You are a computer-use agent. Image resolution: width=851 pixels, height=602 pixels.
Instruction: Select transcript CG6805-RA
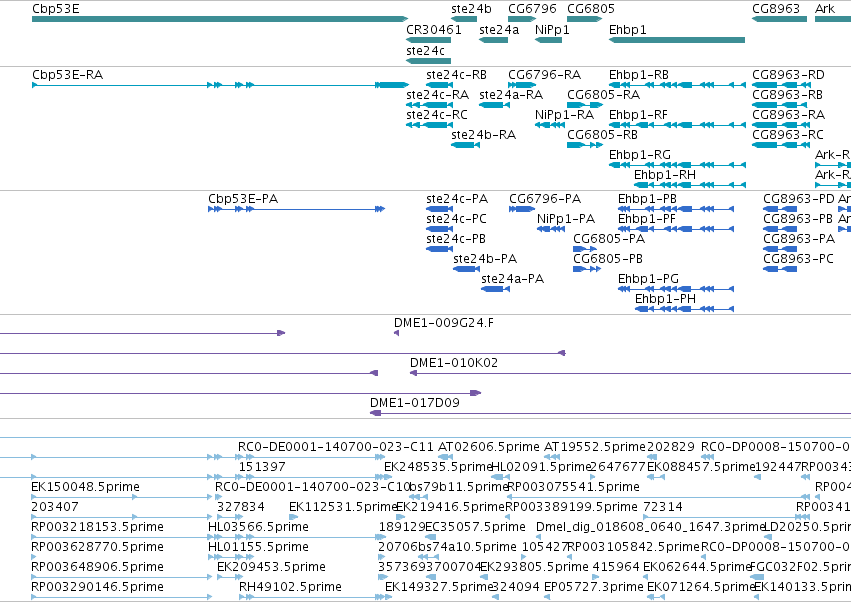[x=604, y=94]
